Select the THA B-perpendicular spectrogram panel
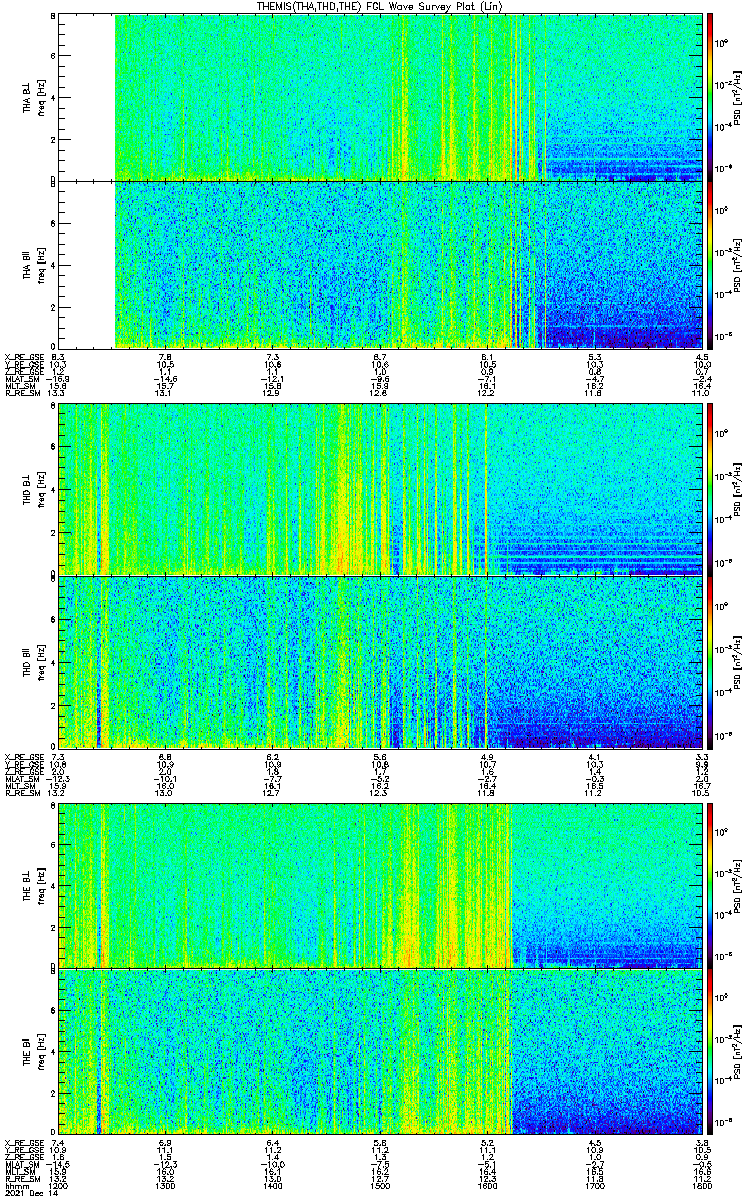This screenshot has height=1200, width=750. point(380,98)
